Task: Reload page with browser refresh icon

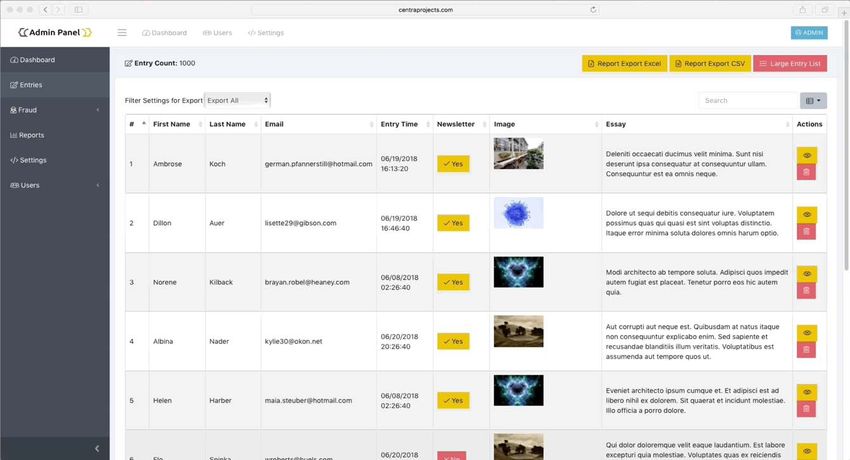Action: 594,9
